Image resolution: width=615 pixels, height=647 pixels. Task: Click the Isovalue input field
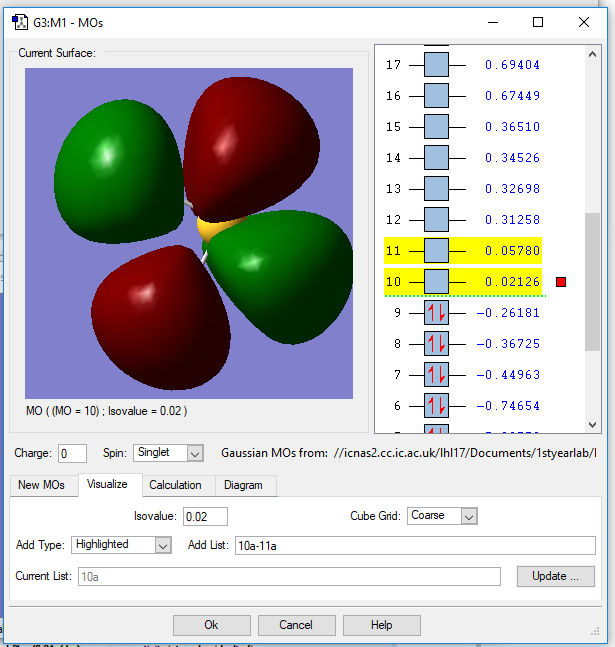coord(205,516)
